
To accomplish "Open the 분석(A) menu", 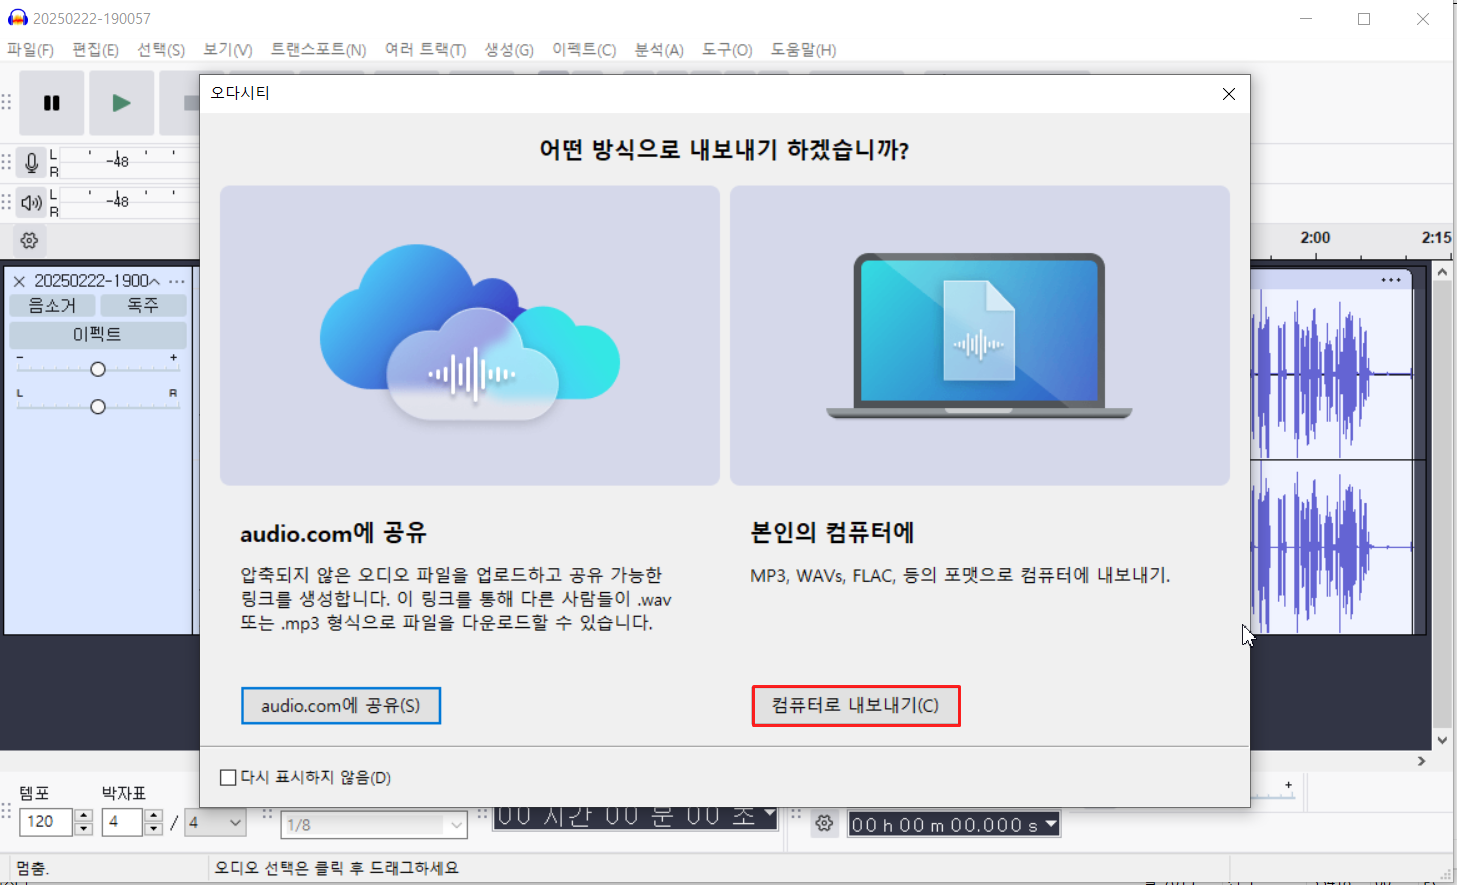I will click(659, 50).
